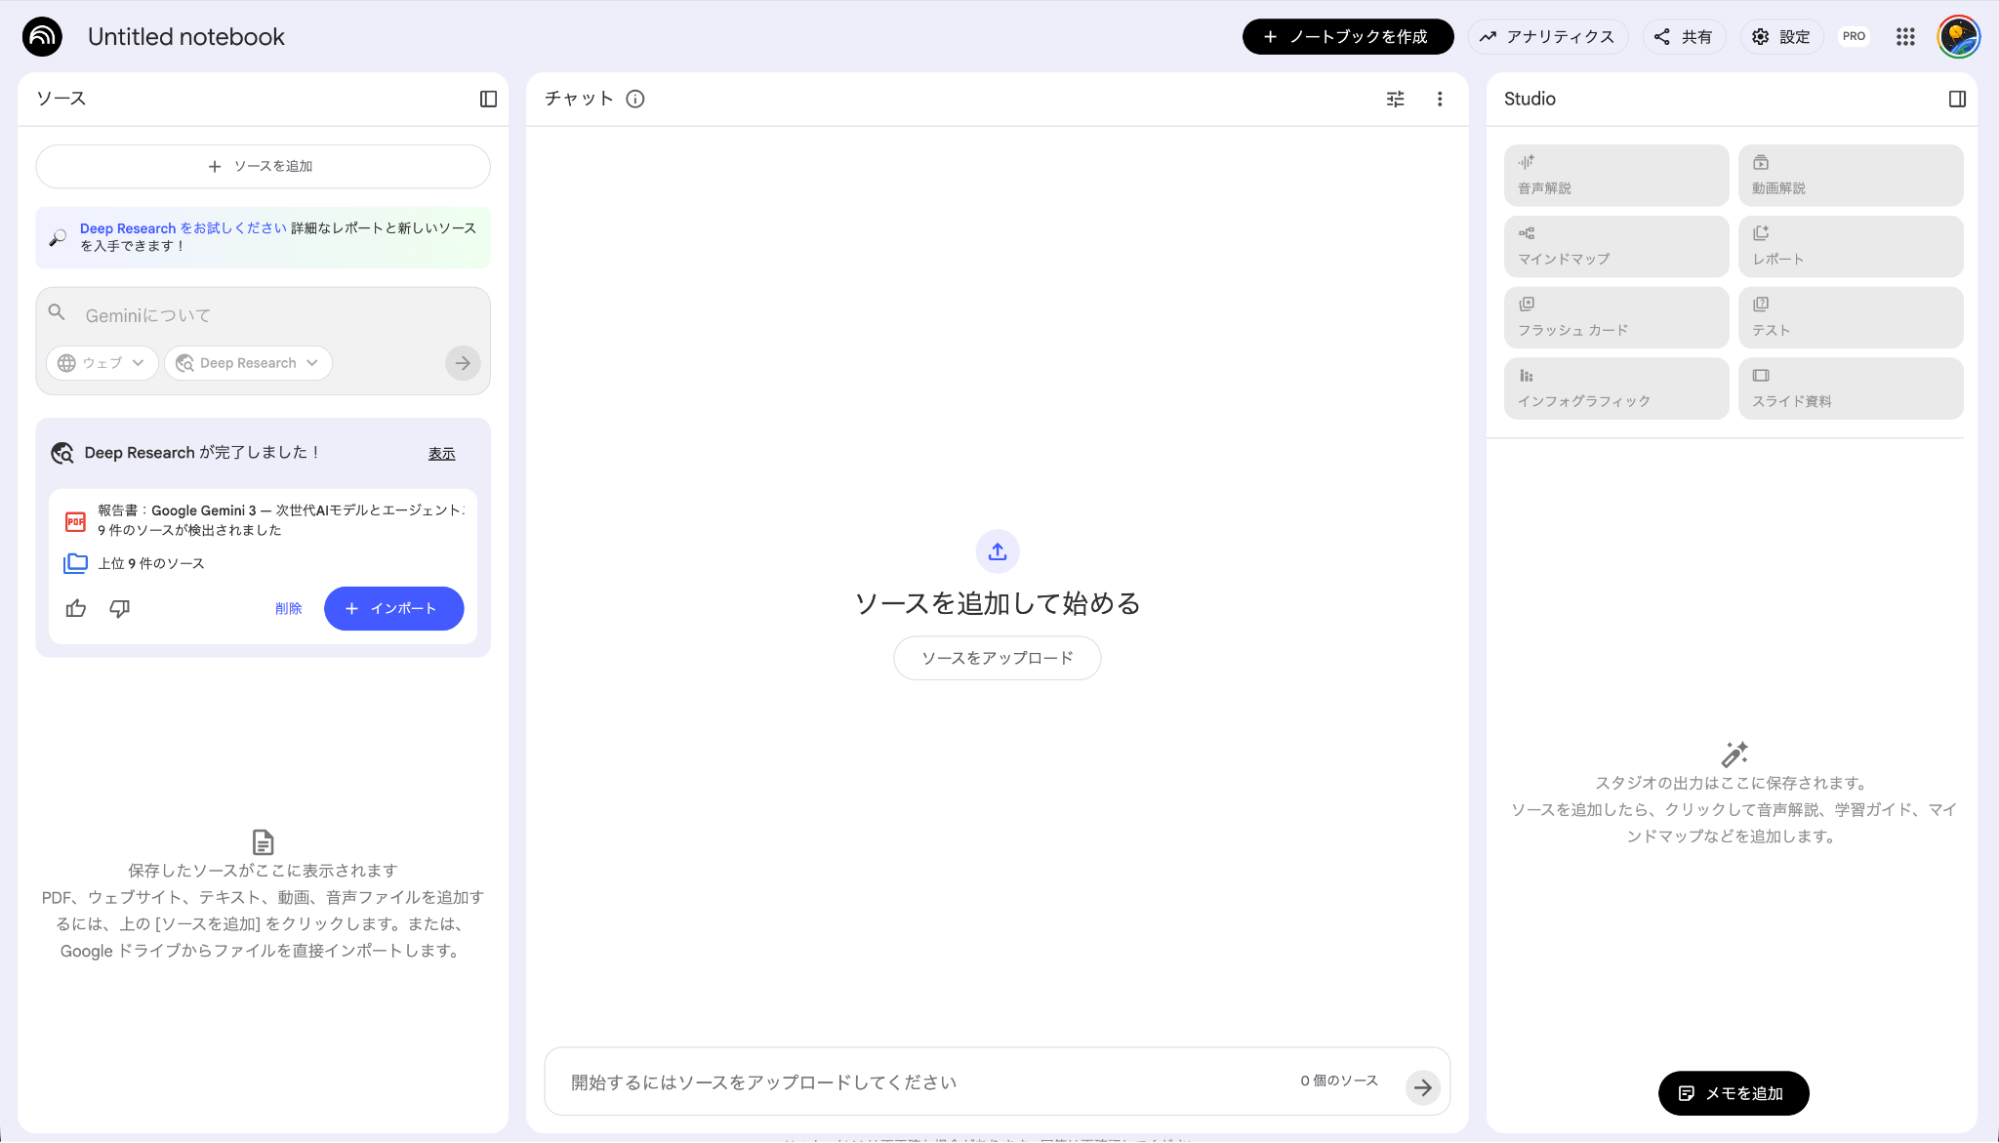Click 表示 to view the Deep Research results

[x=441, y=453]
